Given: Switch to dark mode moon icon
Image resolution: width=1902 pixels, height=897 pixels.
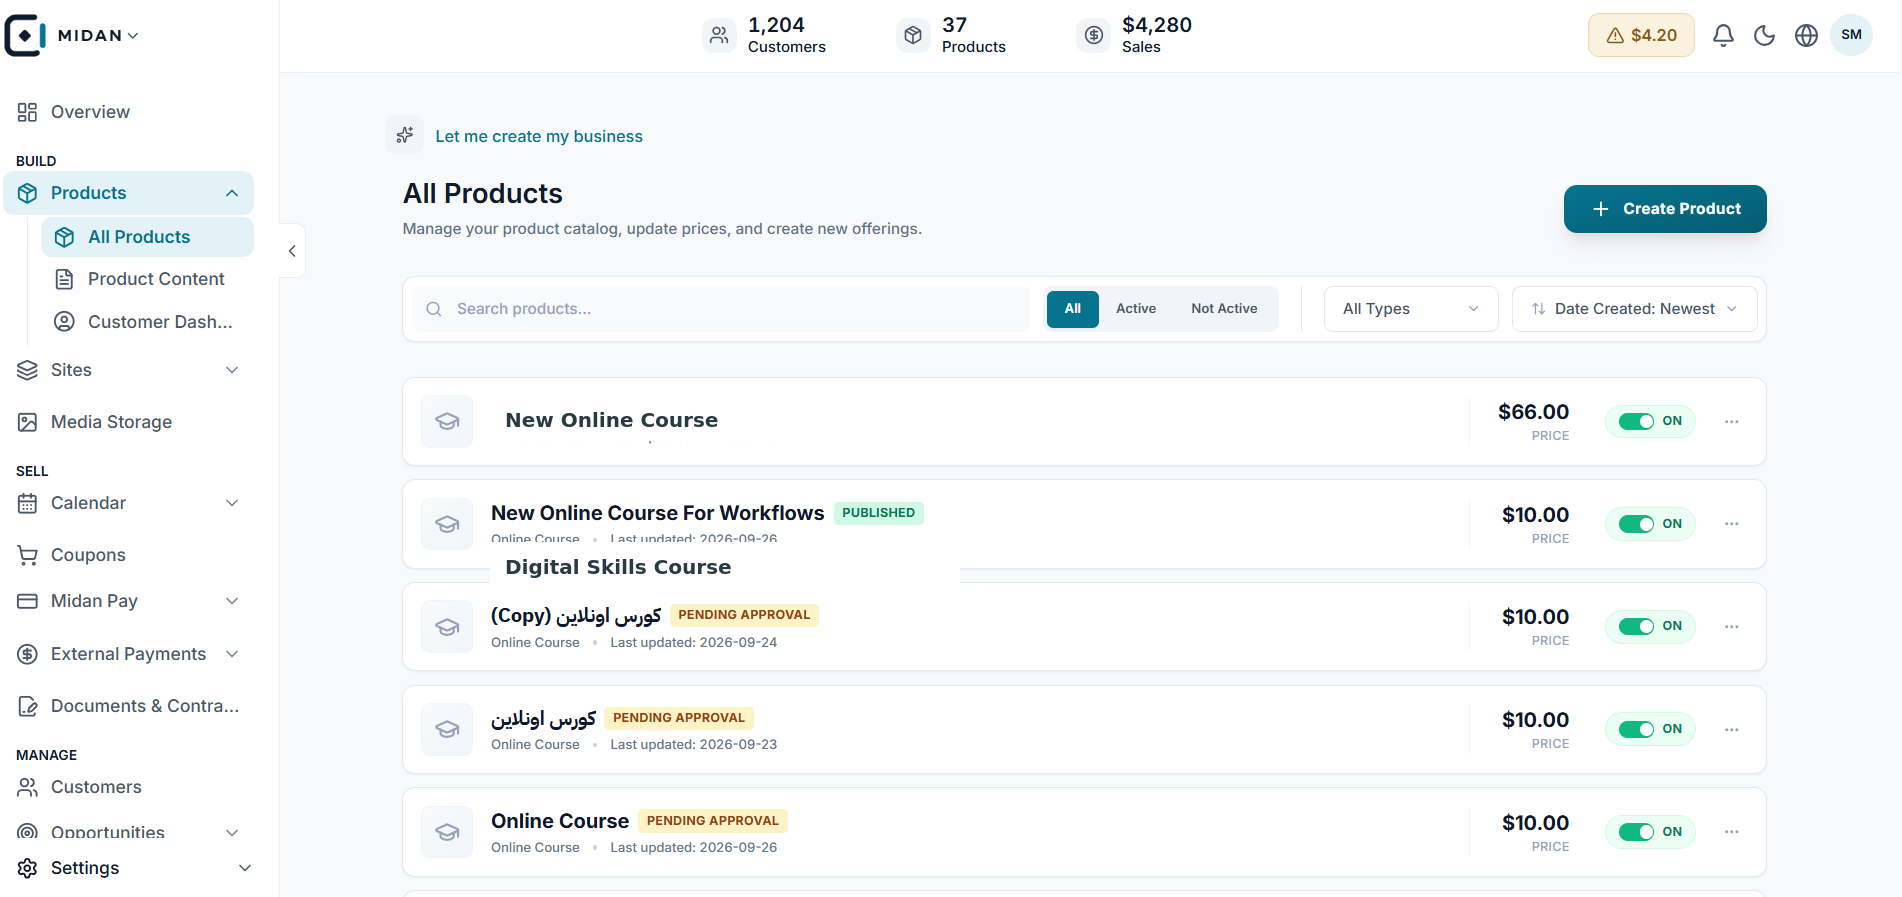Looking at the screenshot, I should click(x=1765, y=36).
